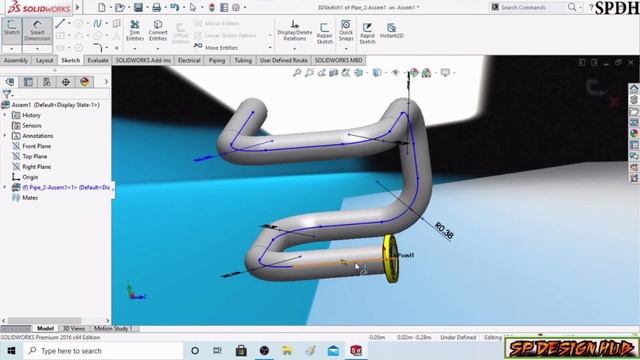Click the Convert Entities tool
640x360 pixels.
[158, 30]
